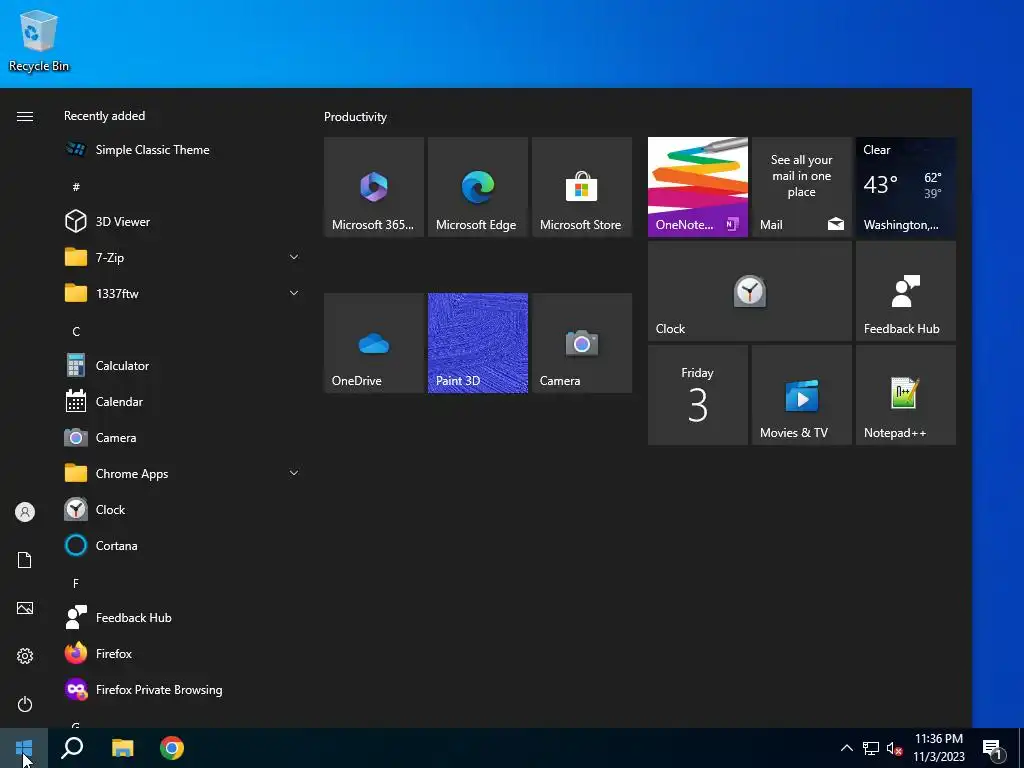This screenshot has height=768, width=1024.
Task: Open the Friday 3 calendar tile
Action: pos(697,395)
